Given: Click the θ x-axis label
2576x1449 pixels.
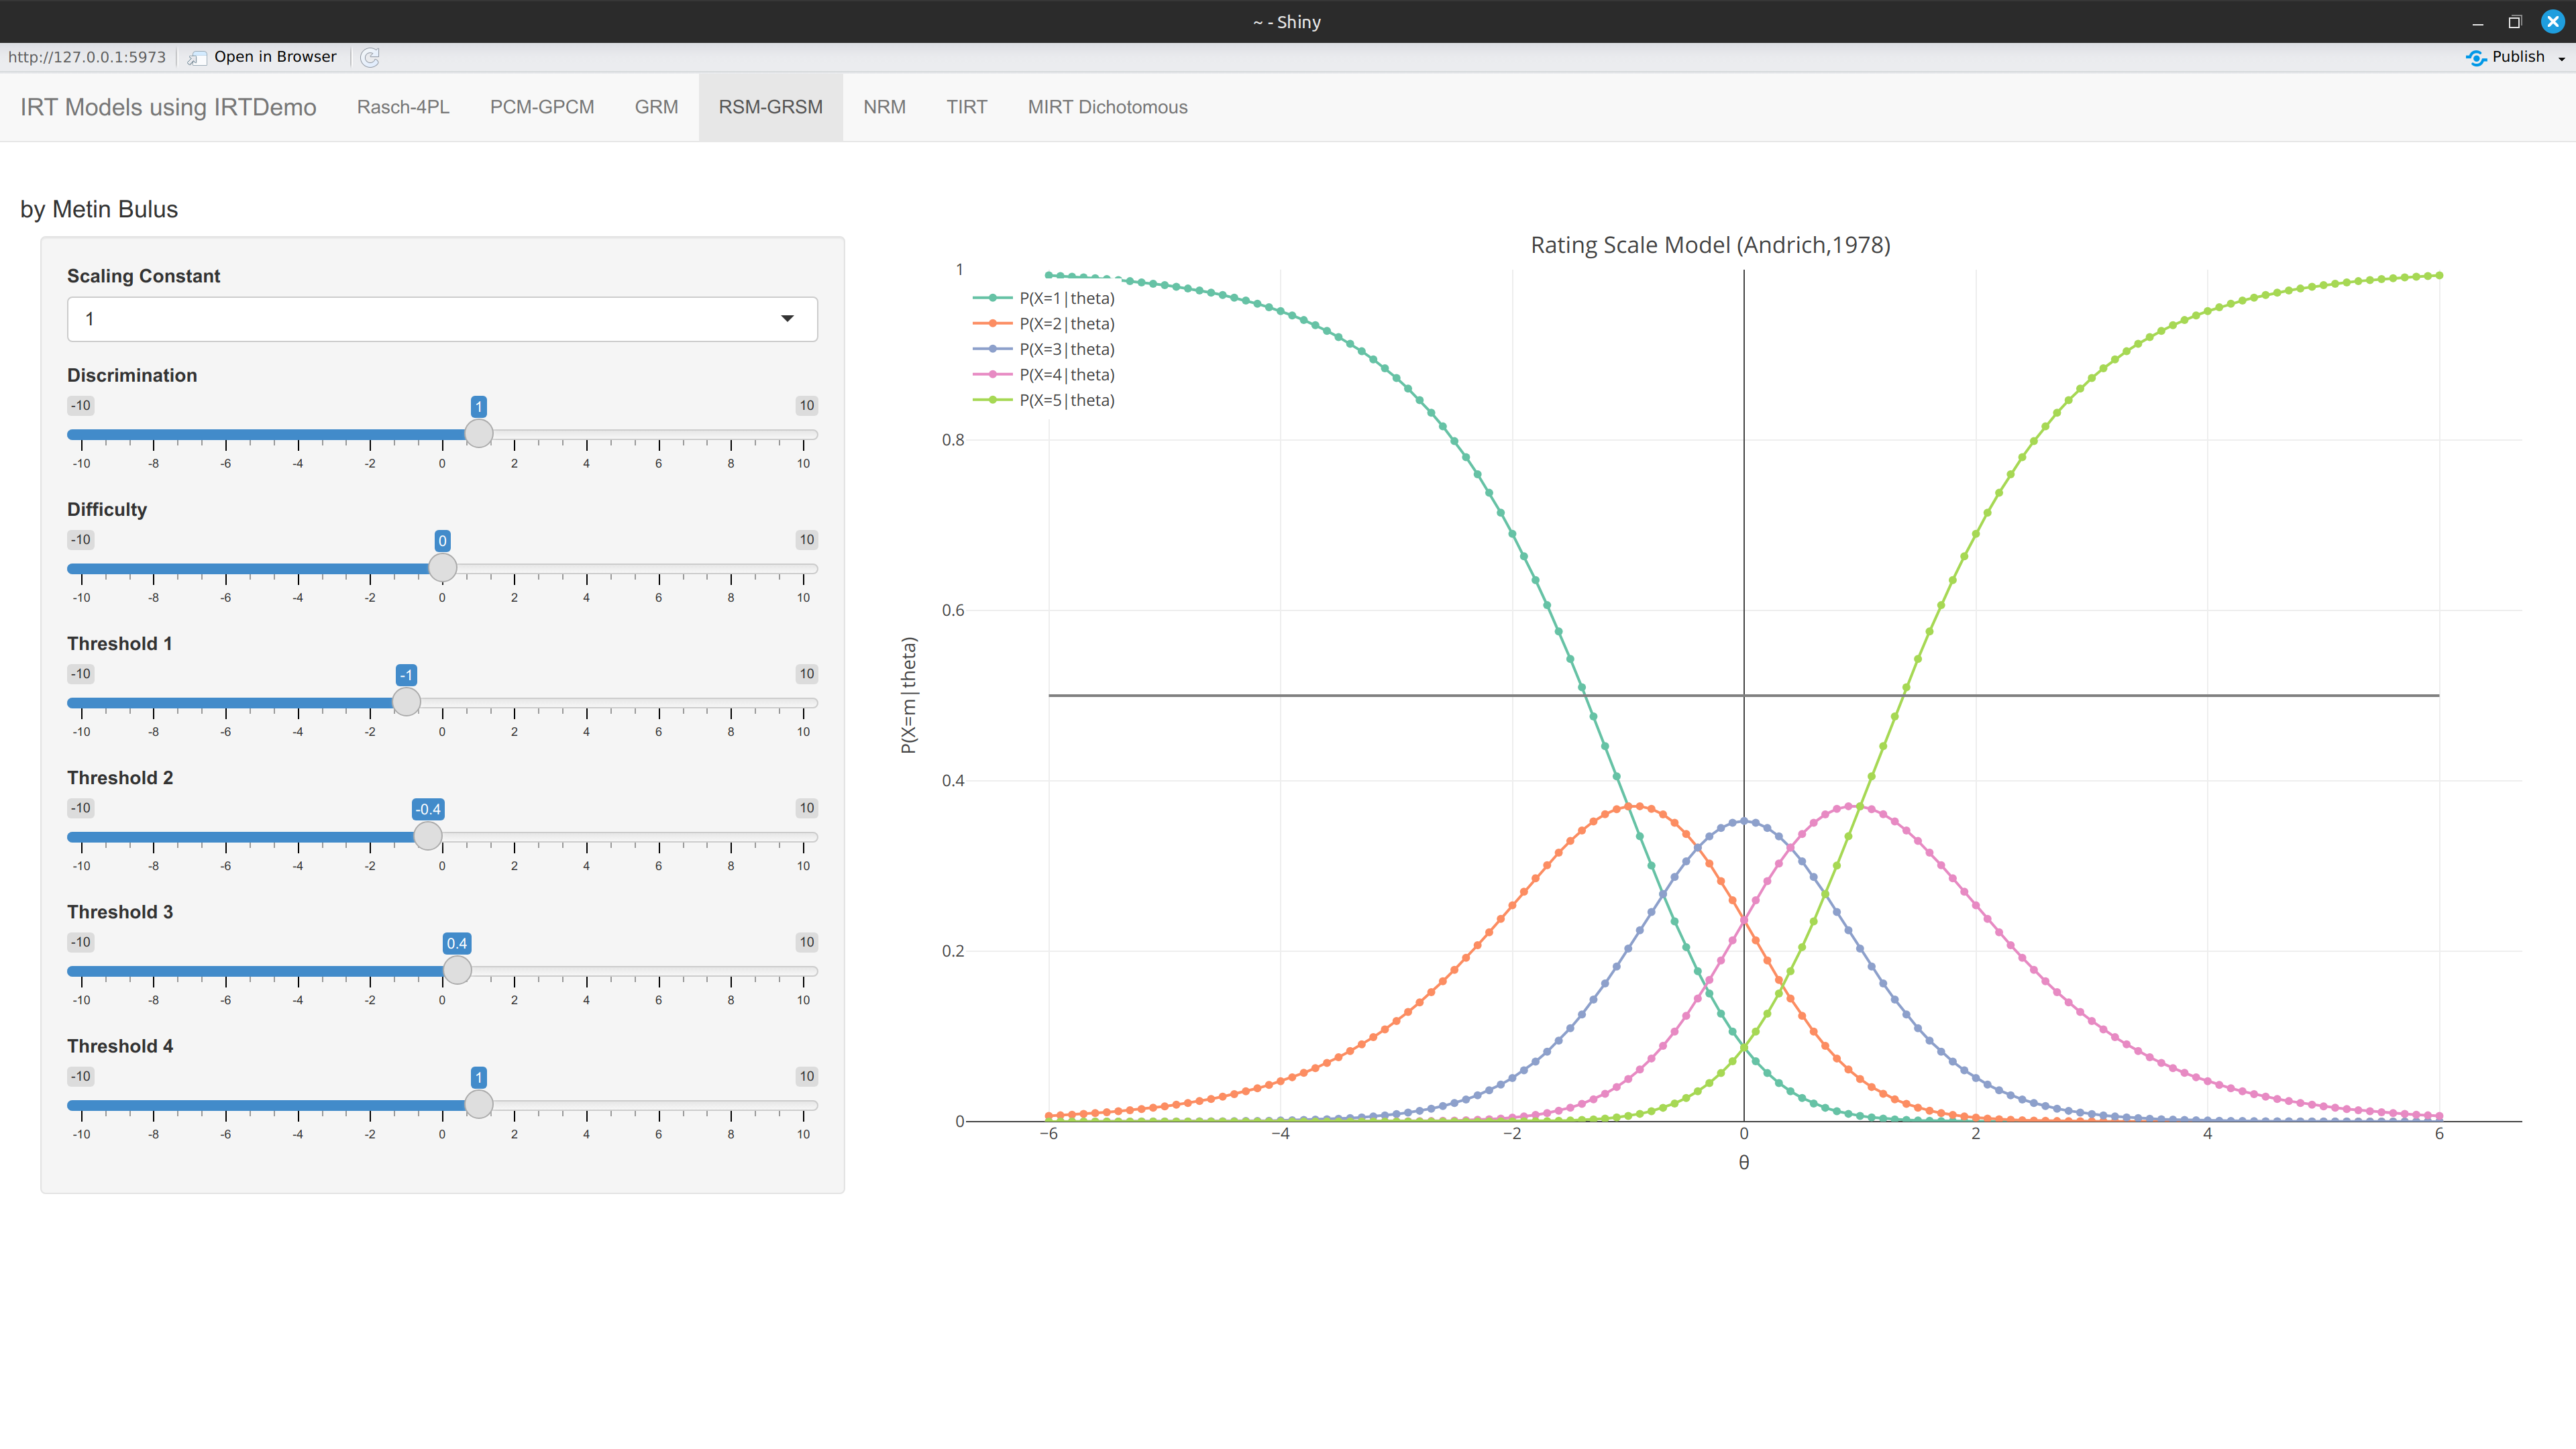Looking at the screenshot, I should click(x=1743, y=1162).
